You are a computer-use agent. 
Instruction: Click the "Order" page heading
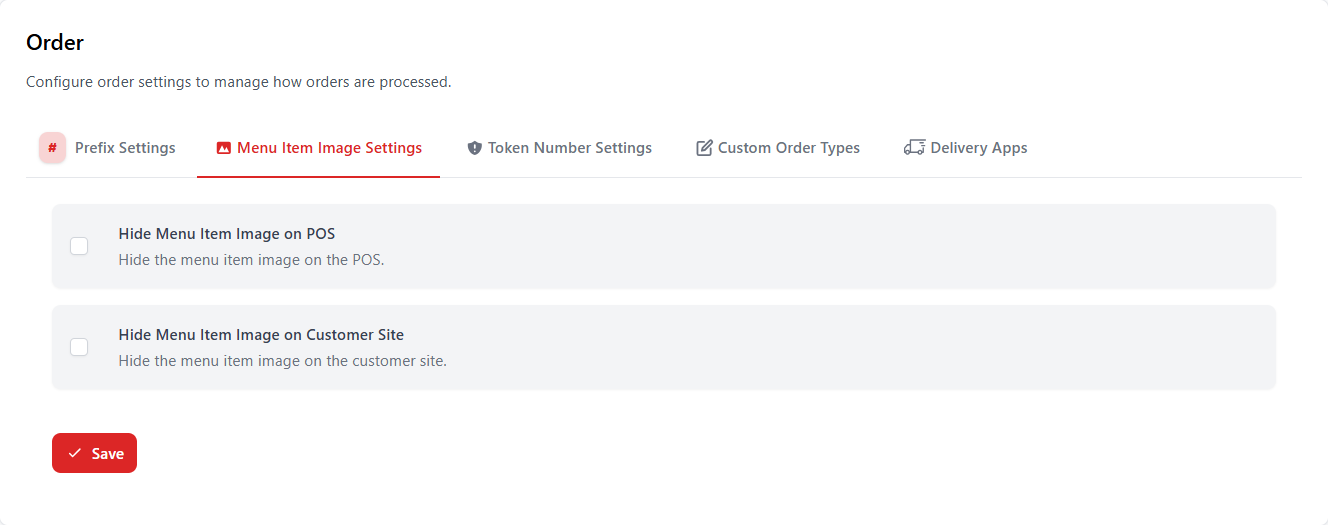pos(55,42)
